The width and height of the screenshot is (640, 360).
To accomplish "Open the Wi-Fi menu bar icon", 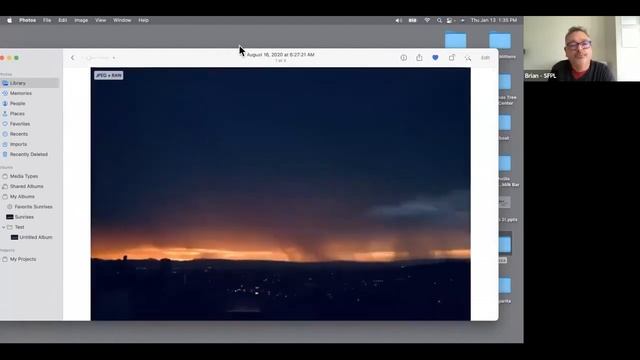I will pyautogui.click(x=427, y=20).
